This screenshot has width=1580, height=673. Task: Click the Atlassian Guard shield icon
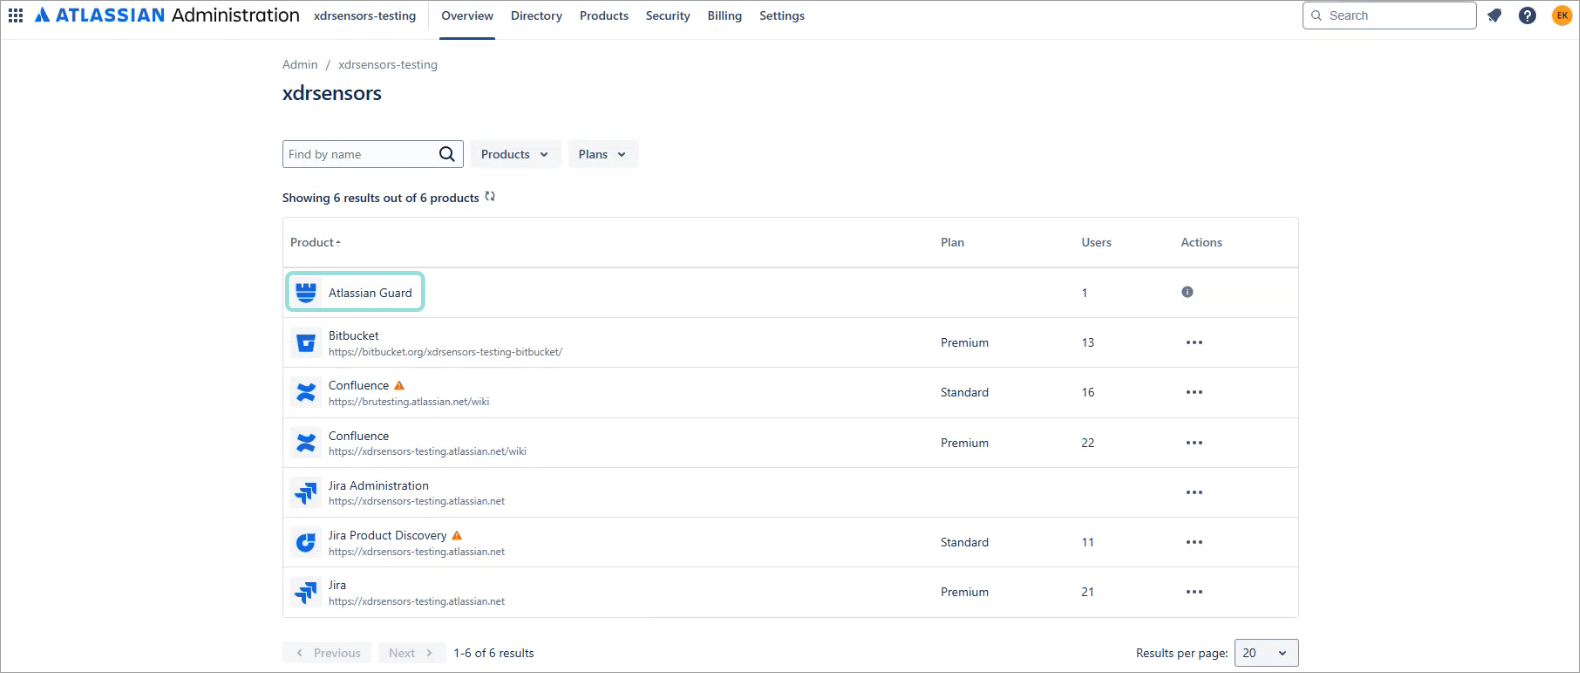pyautogui.click(x=306, y=292)
